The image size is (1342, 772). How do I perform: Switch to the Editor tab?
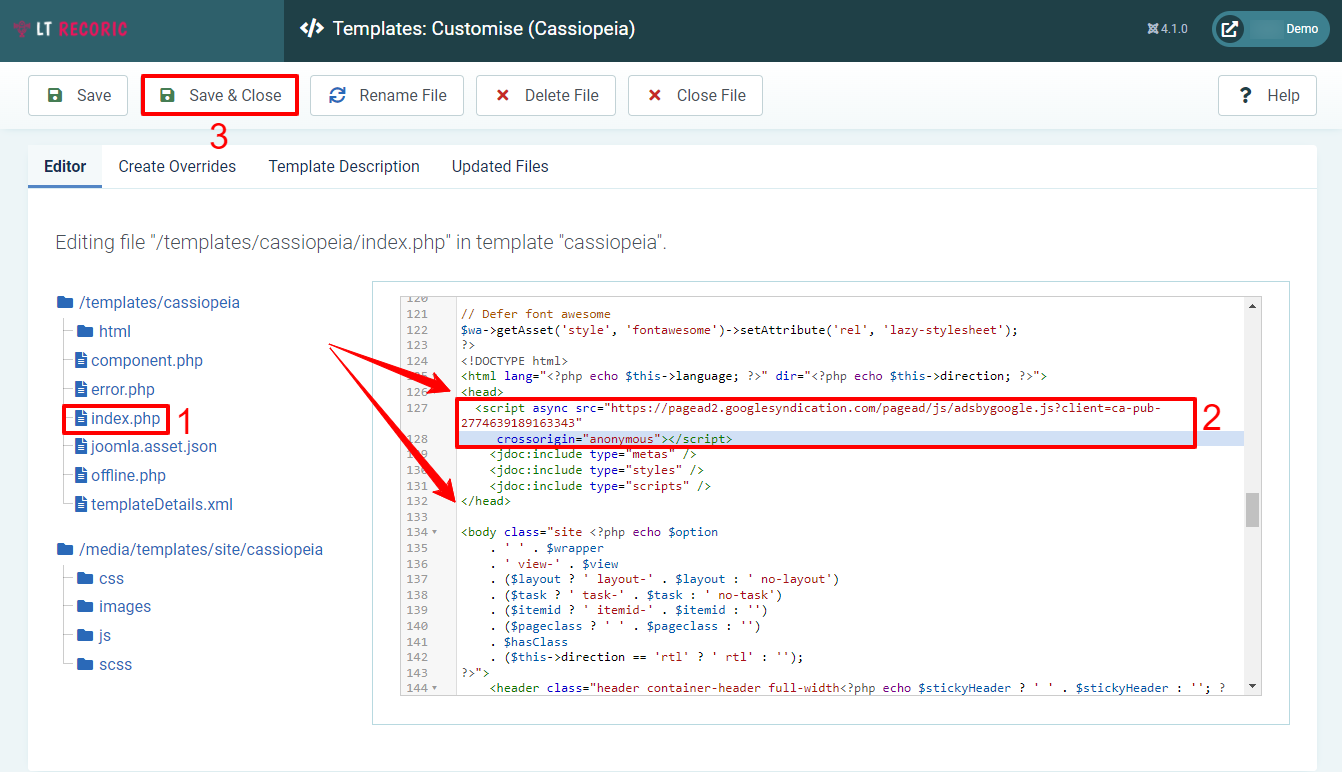click(65, 166)
